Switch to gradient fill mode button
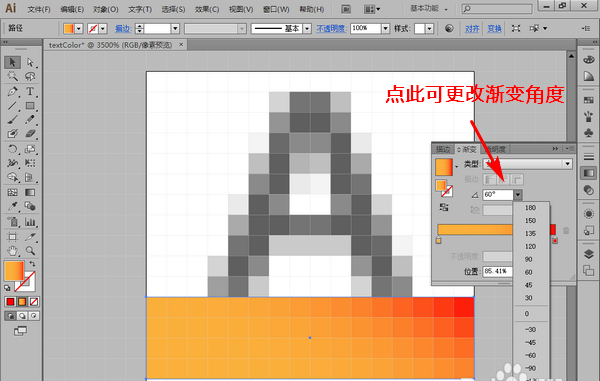The width and height of the screenshot is (600, 381). [x=22, y=302]
